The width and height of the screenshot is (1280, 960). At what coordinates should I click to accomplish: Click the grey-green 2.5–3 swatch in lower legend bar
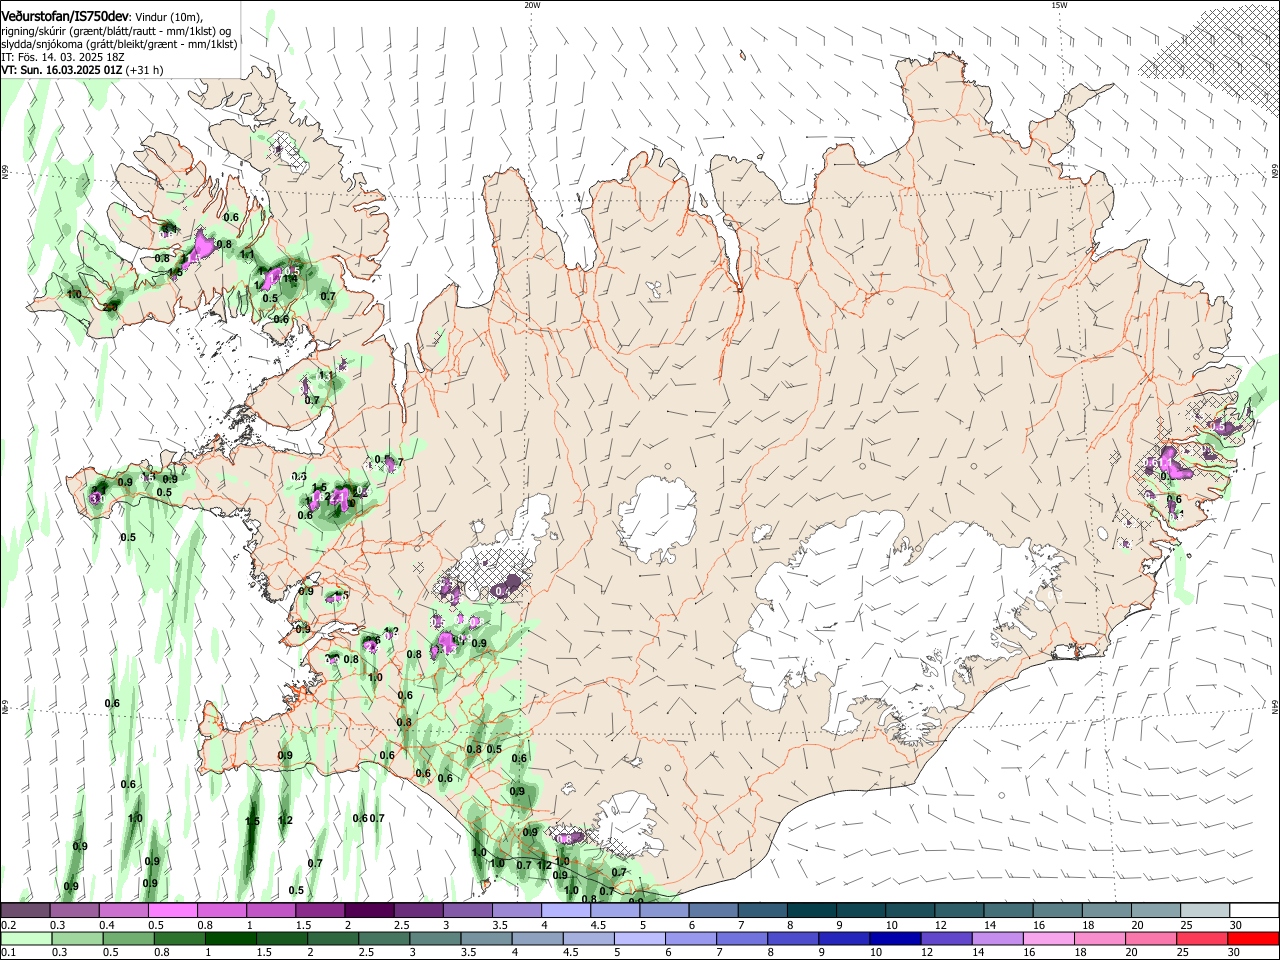(x=383, y=938)
